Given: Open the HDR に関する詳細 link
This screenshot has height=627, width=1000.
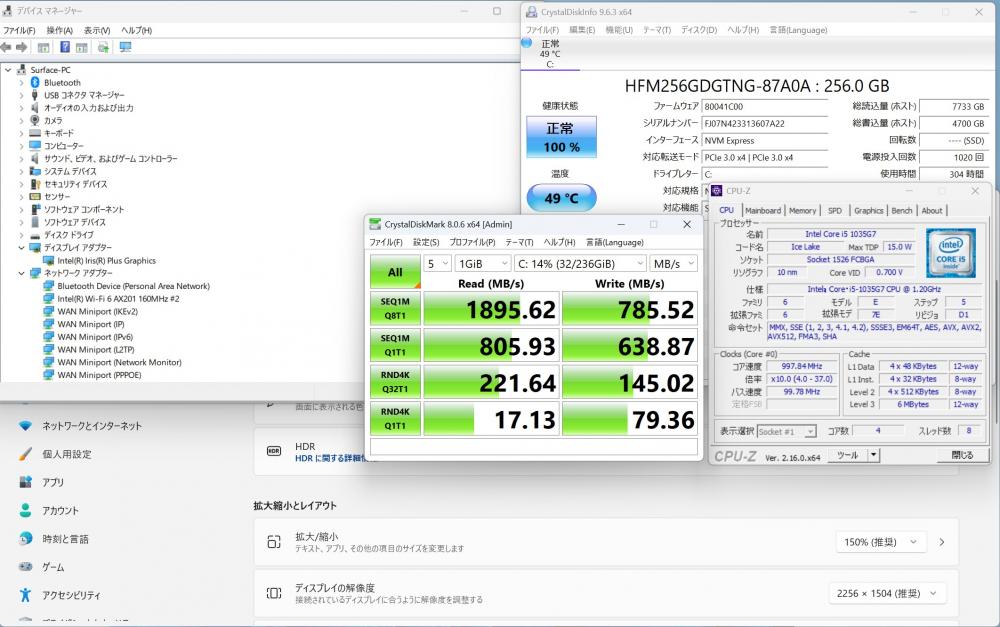Looking at the screenshot, I should pos(329,458).
